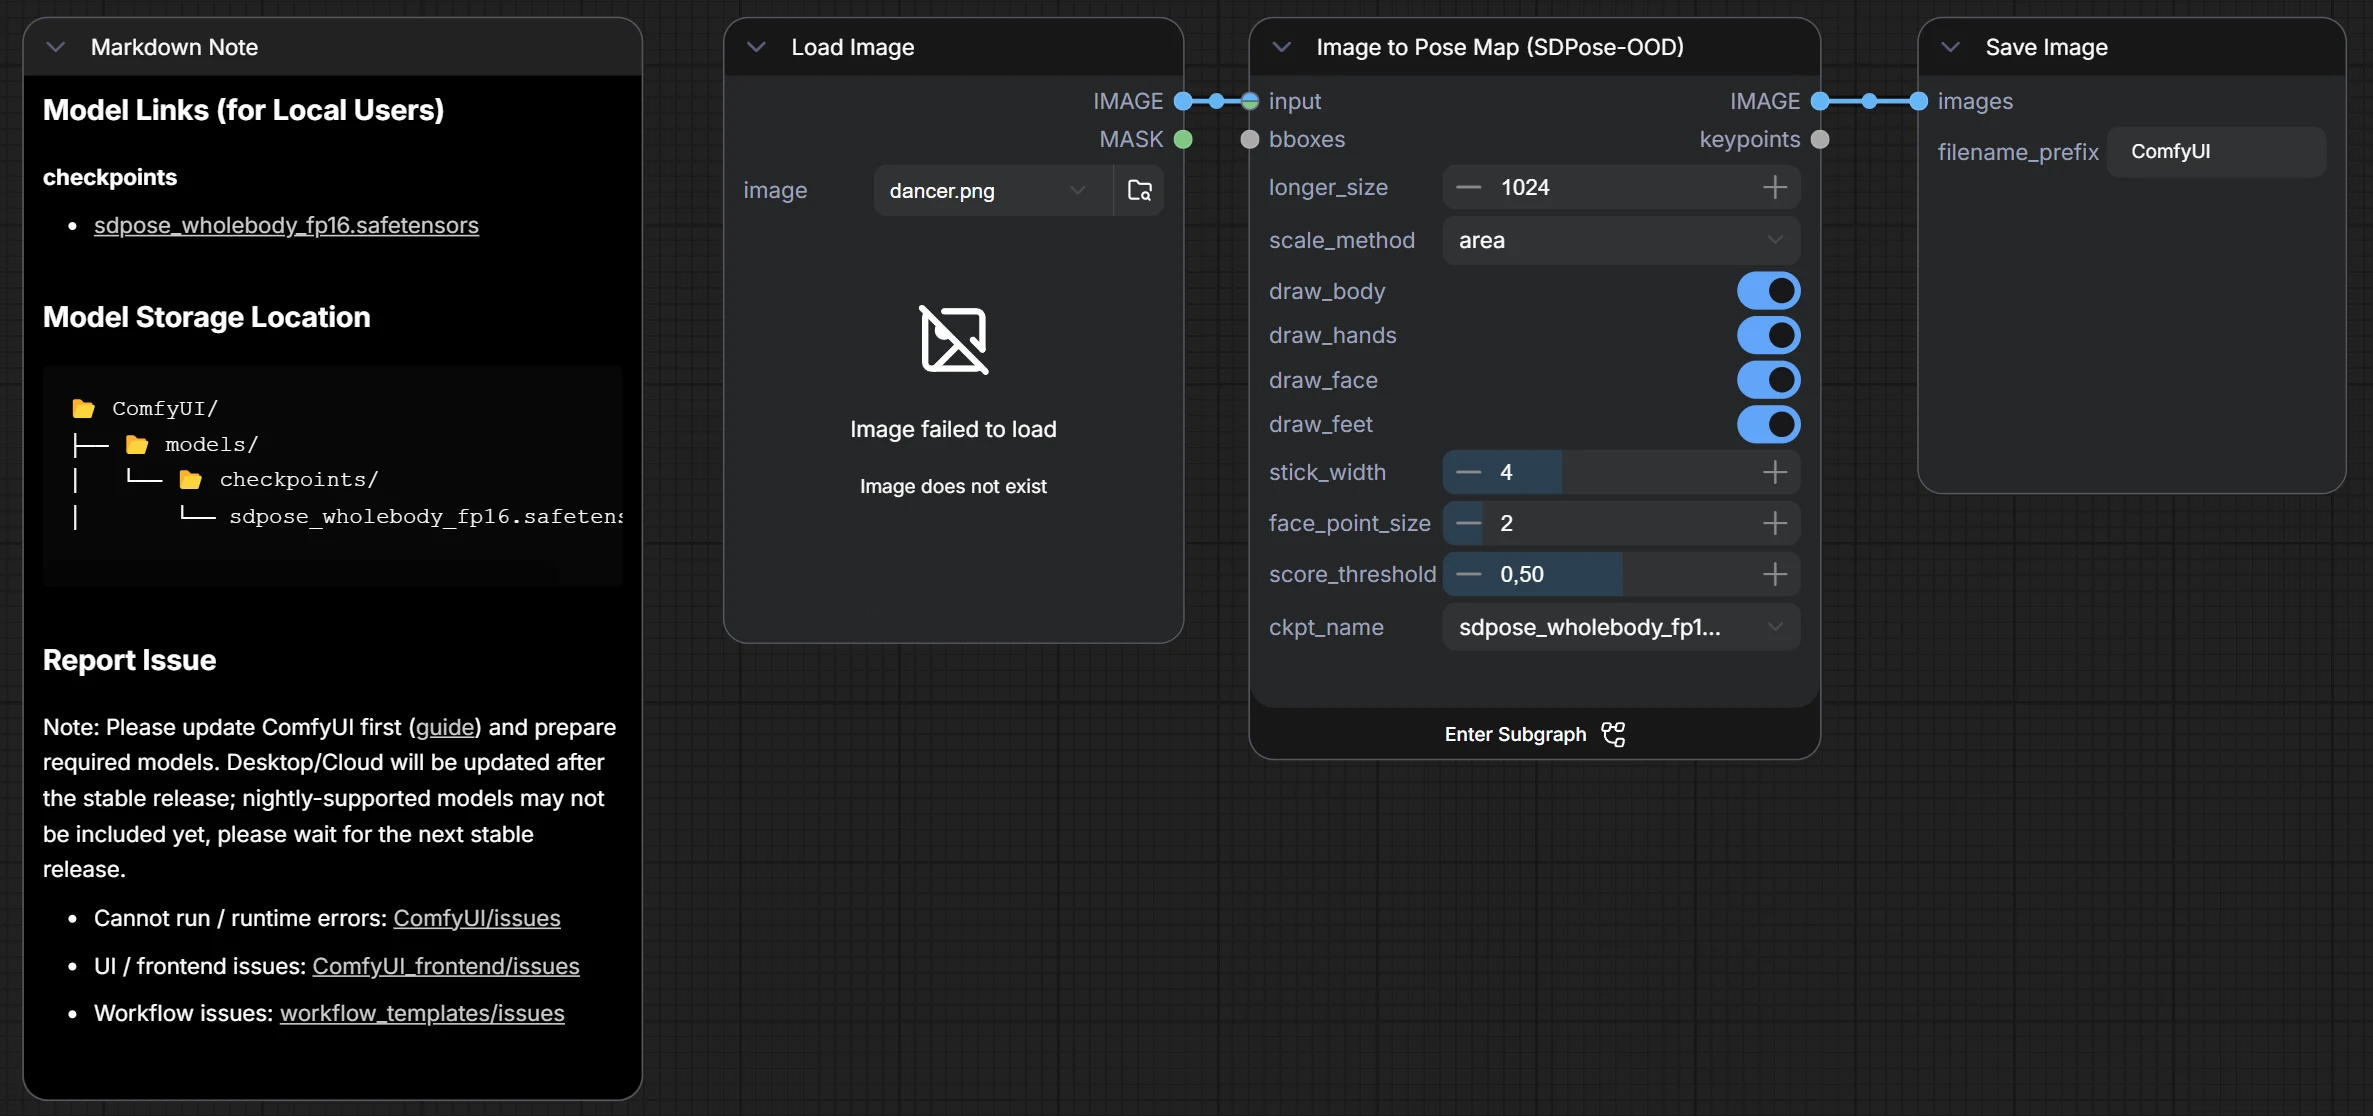Screen dimensions: 2373x1116
Task: Decrease score_threshold with minus icon
Action: coord(1468,574)
